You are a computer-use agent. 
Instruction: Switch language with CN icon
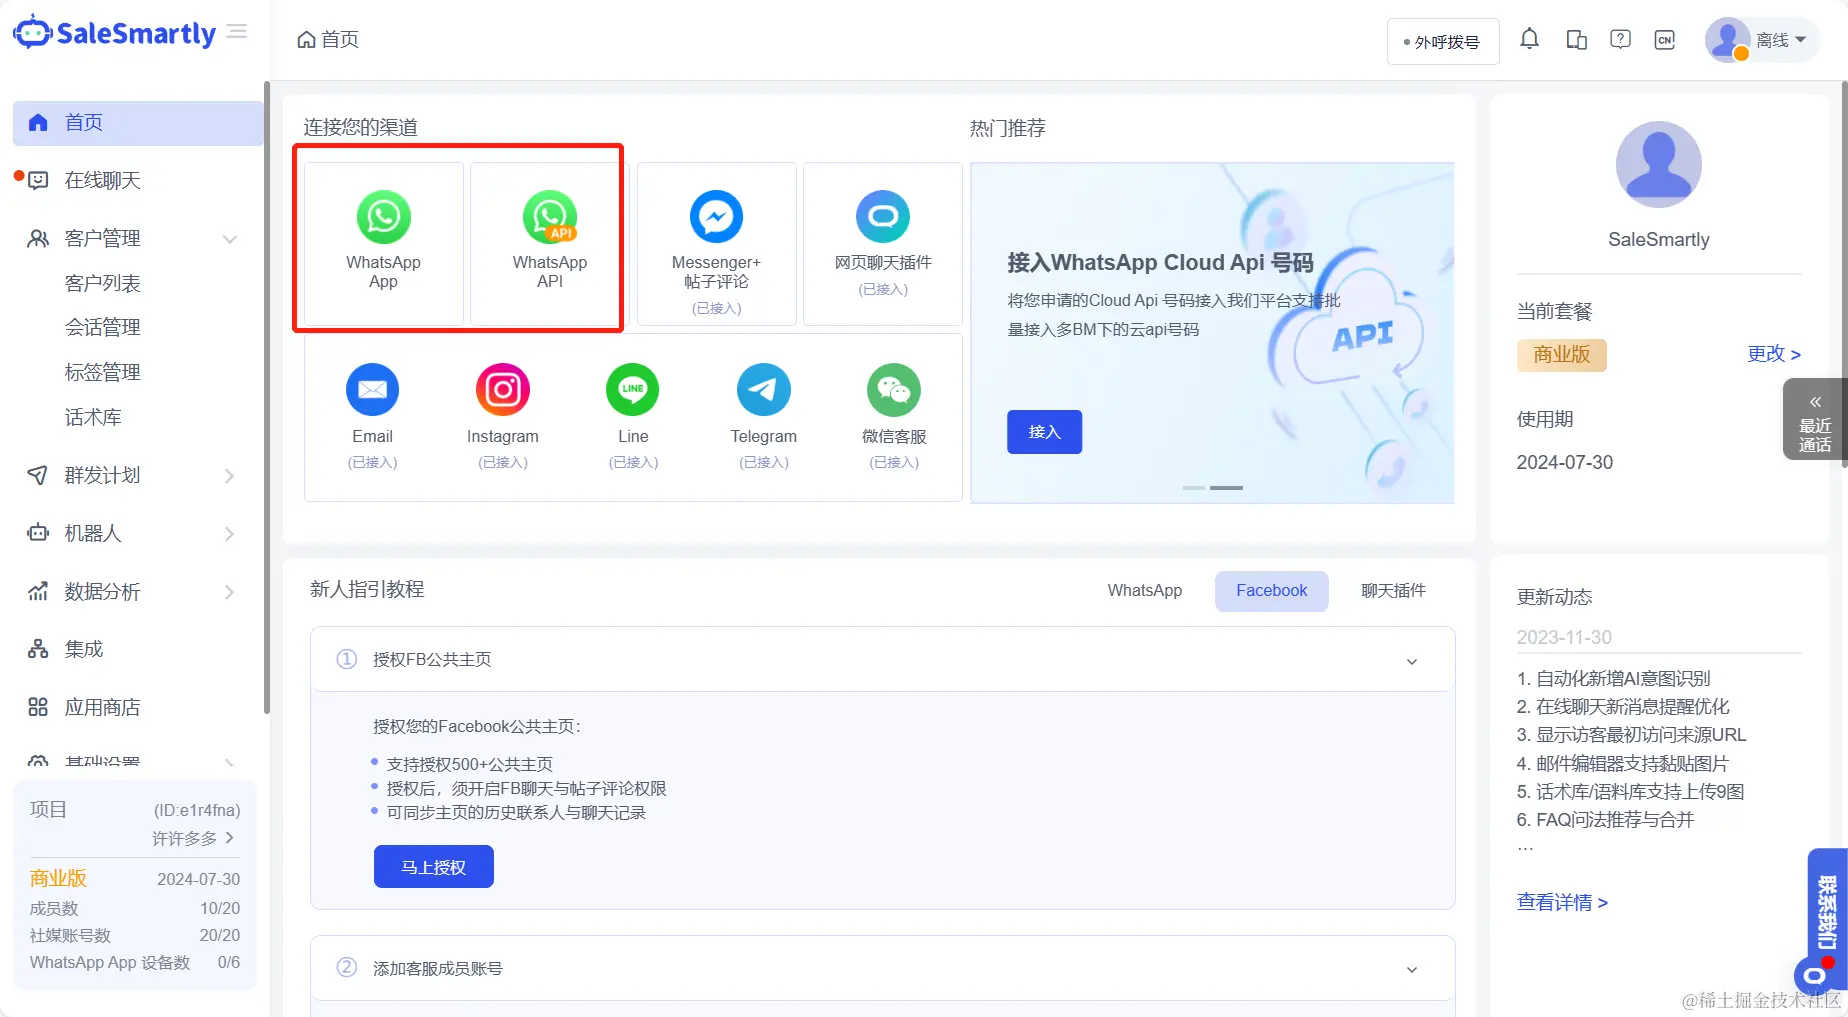pos(1665,40)
